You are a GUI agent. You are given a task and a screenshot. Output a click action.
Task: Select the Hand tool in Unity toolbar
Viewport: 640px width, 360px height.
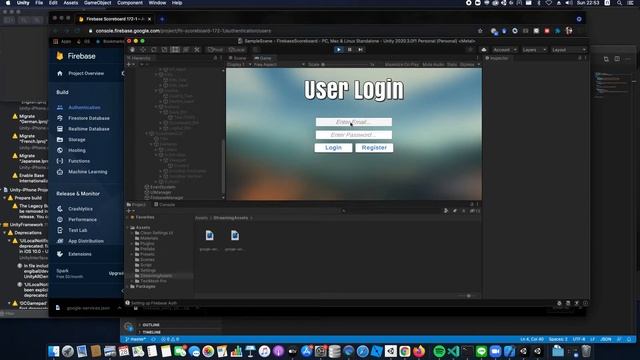pos(132,50)
